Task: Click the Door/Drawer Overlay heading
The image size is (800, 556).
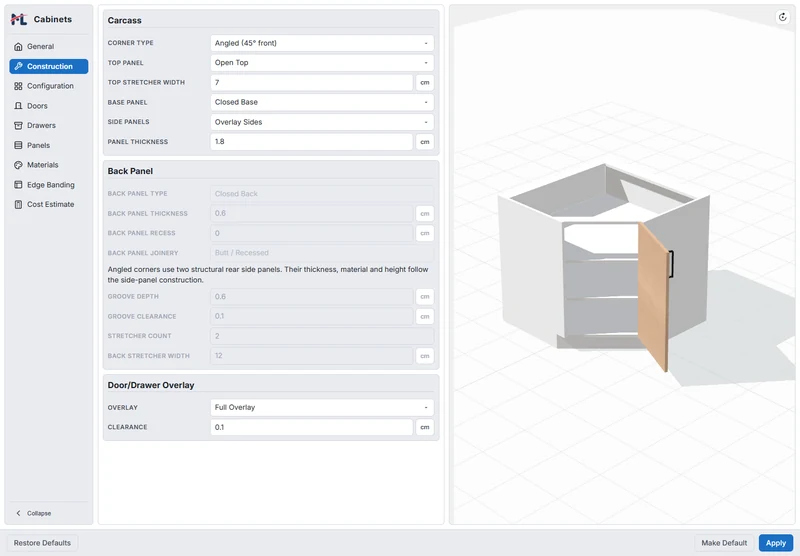Action: [x=151, y=385]
